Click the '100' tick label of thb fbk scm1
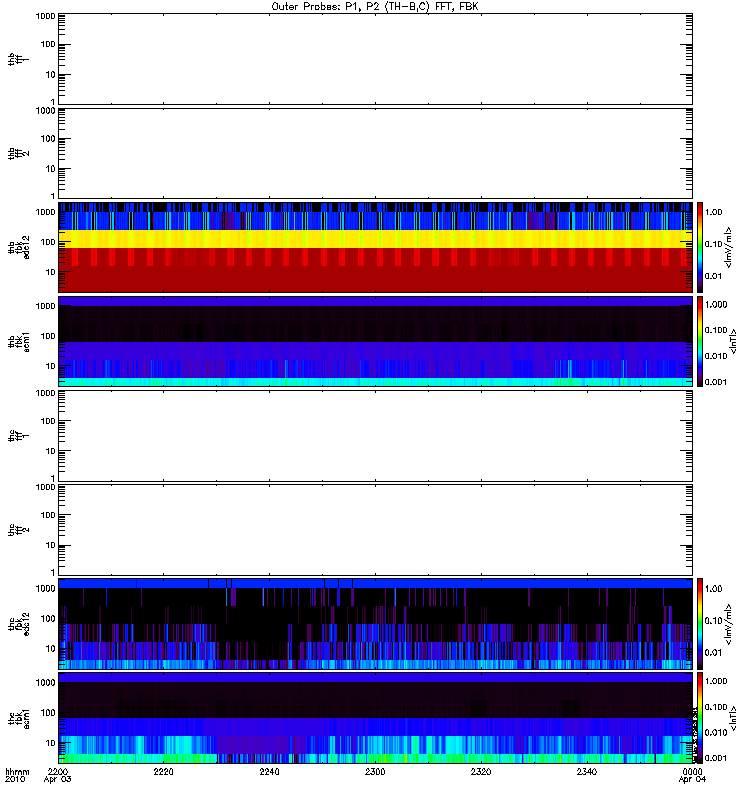This screenshot has width=750, height=800. coord(48,336)
